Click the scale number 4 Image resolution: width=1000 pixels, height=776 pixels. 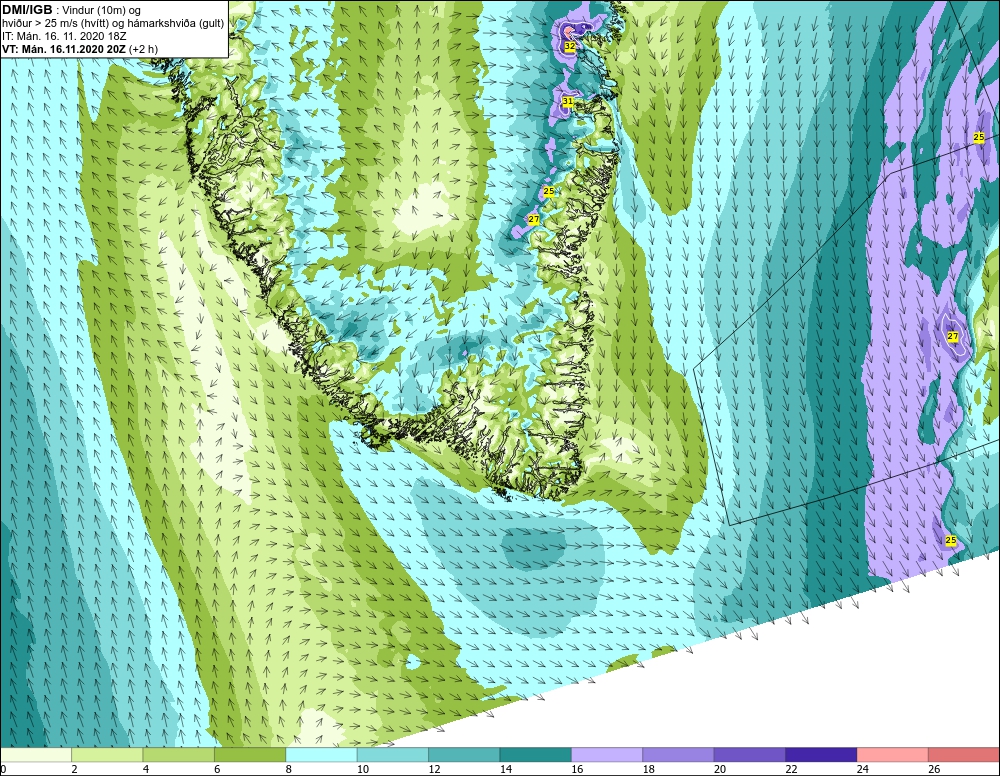[146, 769]
